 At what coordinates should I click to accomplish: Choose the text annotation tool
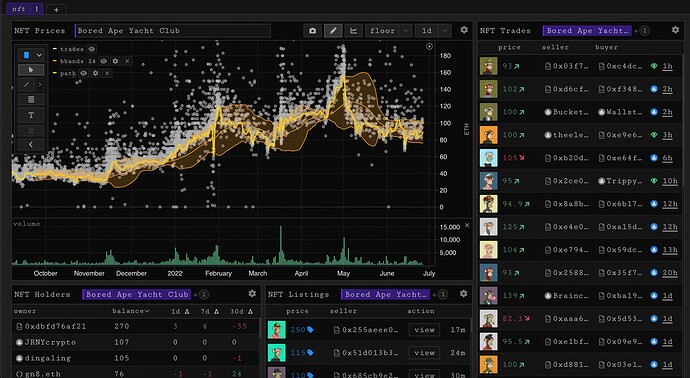pyautogui.click(x=31, y=115)
